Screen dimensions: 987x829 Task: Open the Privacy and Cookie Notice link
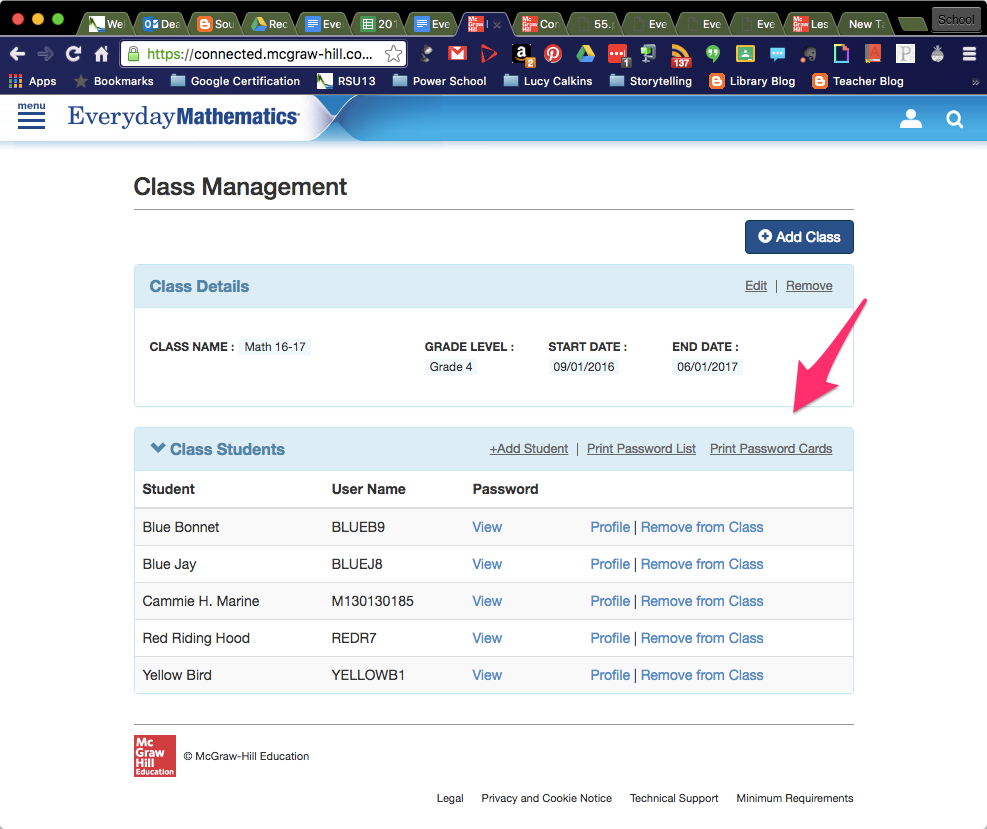coord(546,798)
